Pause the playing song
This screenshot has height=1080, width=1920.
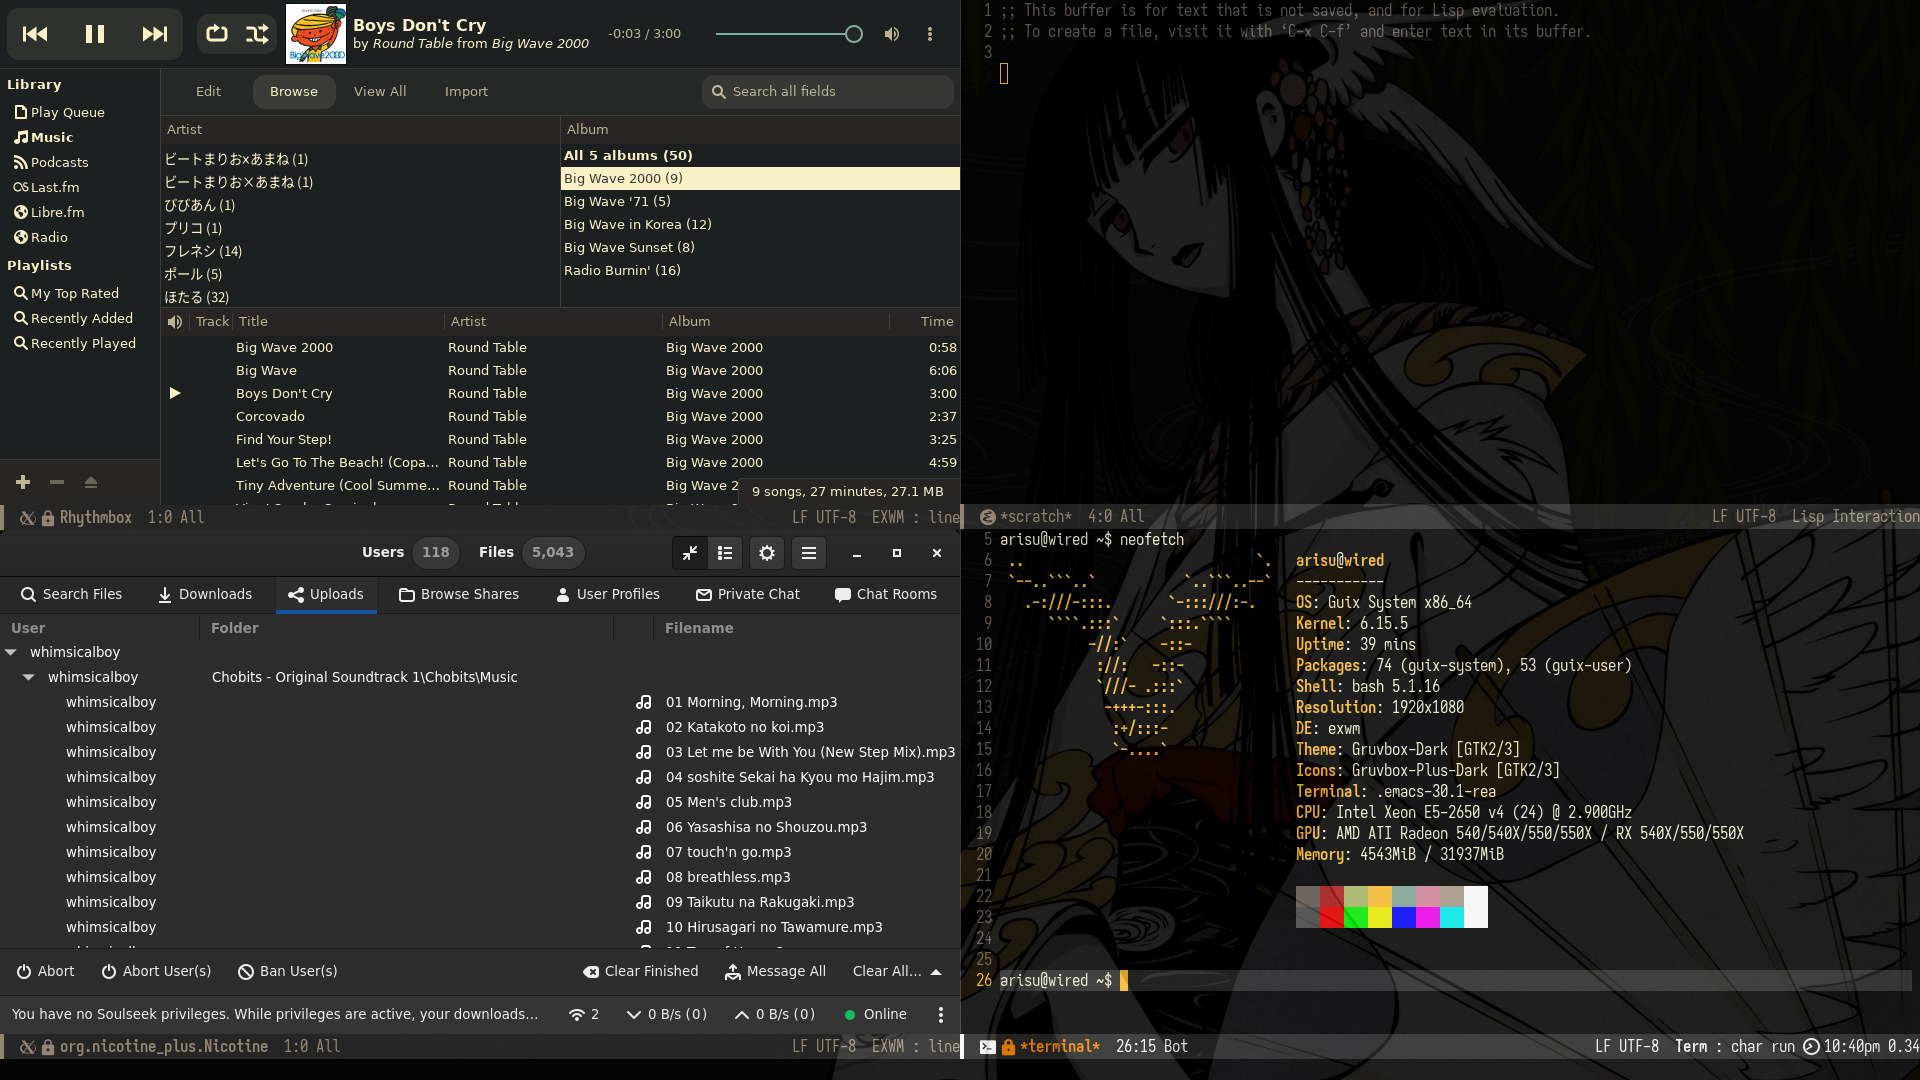tap(95, 34)
